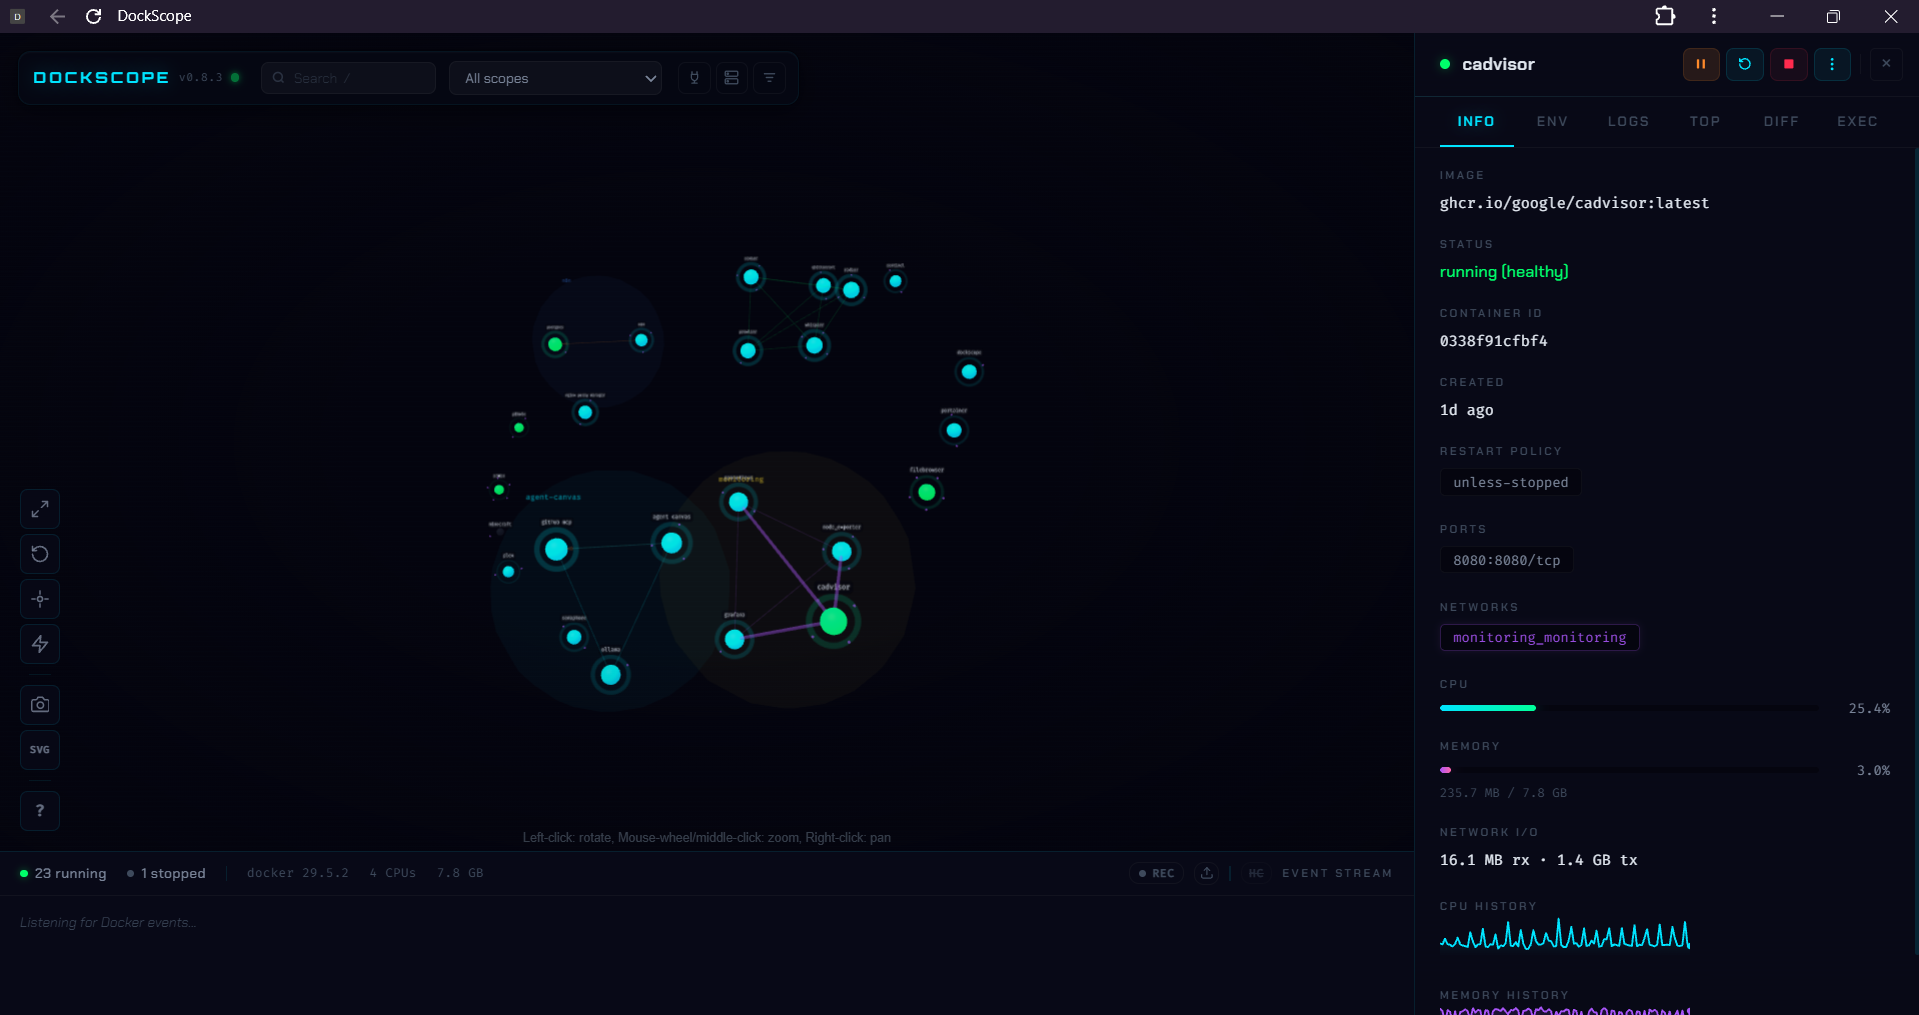Click the unless-stopped restart policy badge
1919x1015 pixels.
click(1510, 482)
